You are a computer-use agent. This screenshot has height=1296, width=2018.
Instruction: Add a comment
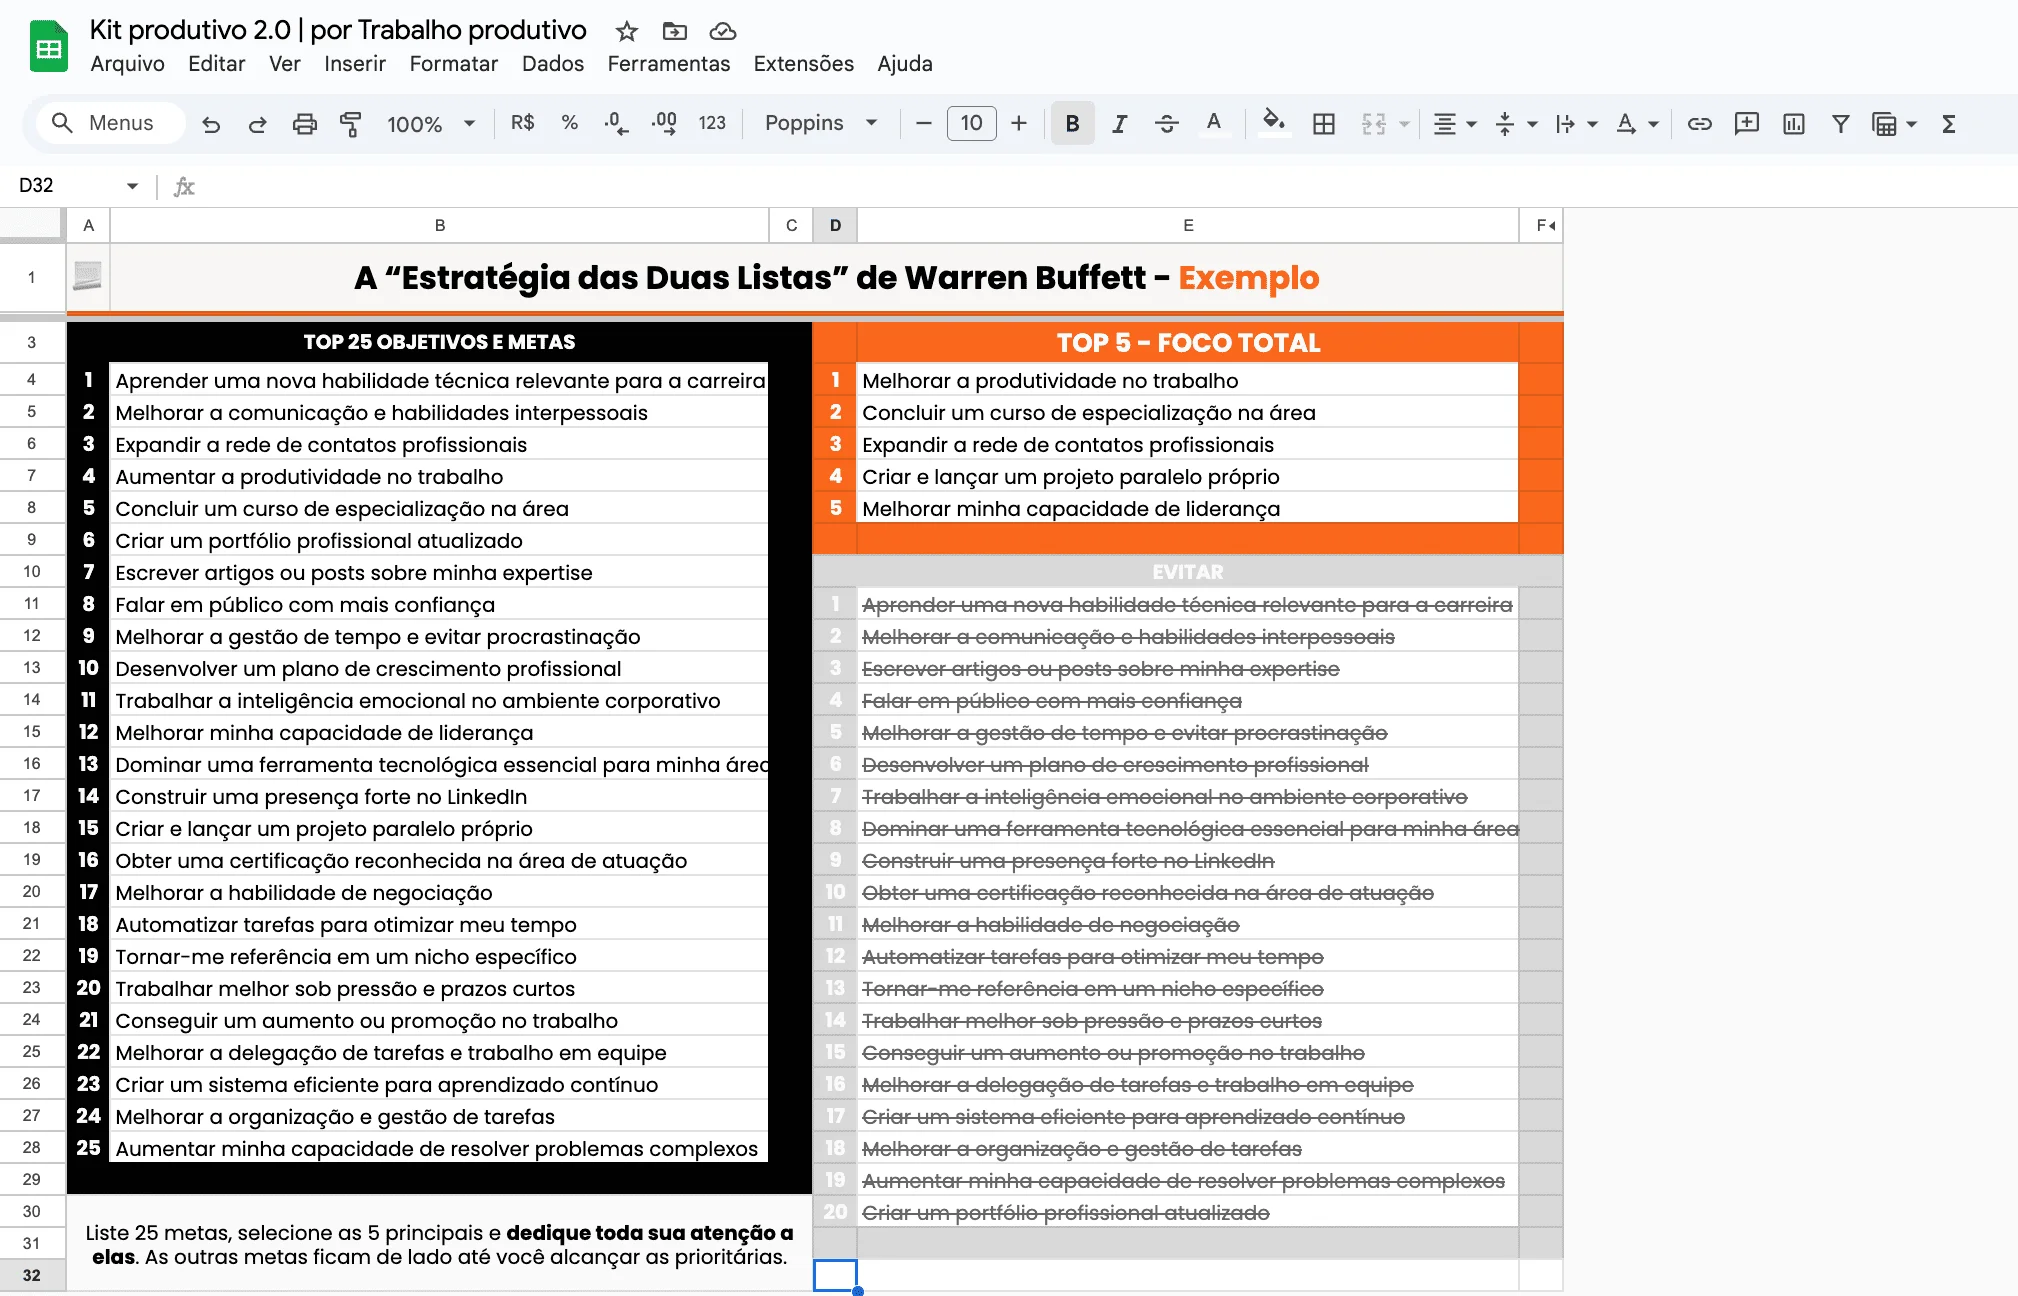coord(1746,123)
